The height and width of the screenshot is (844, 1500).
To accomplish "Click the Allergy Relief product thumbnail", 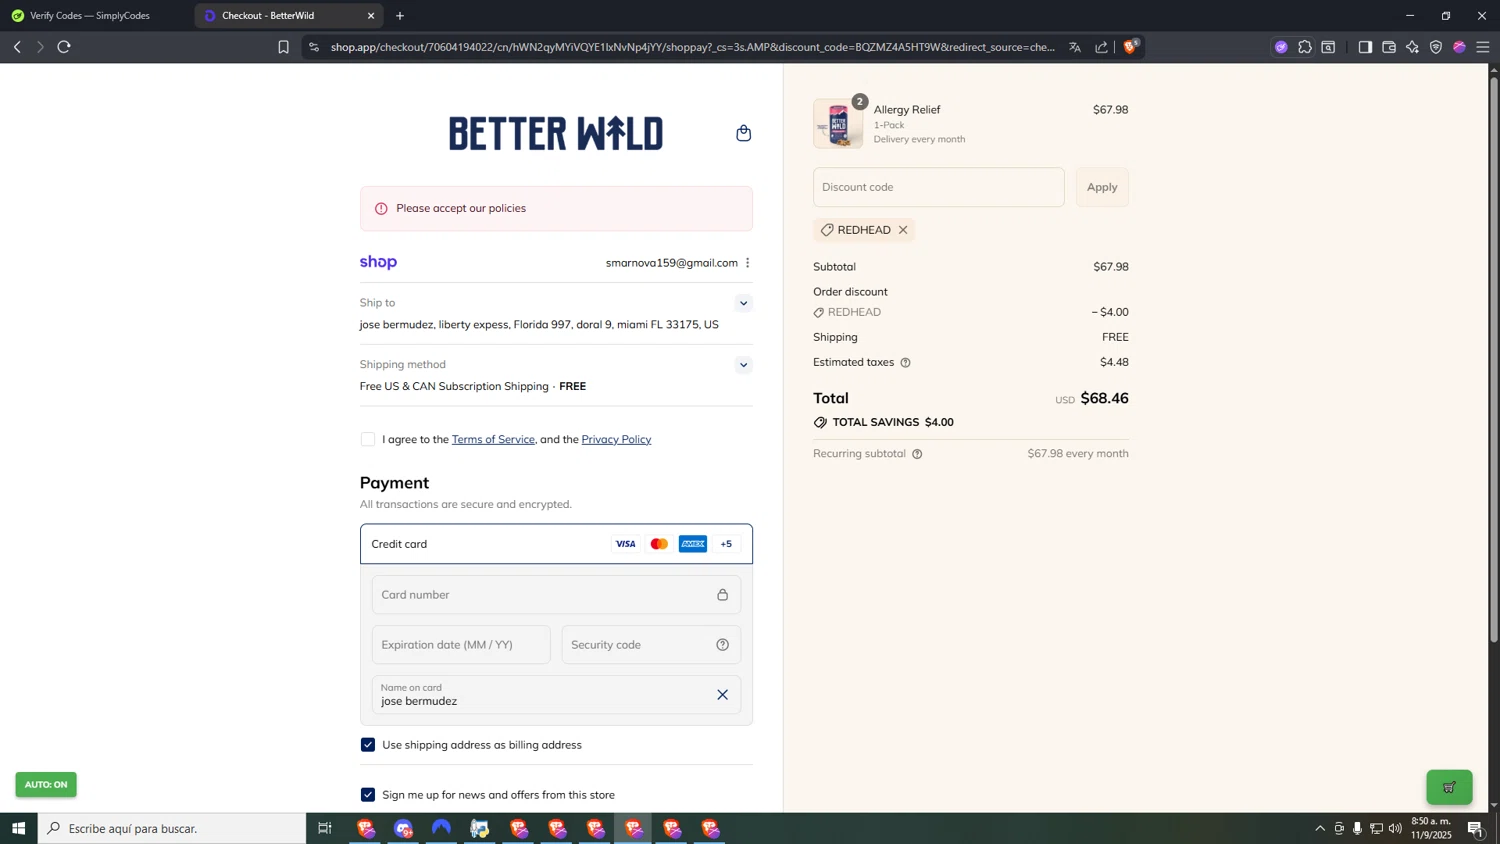I will [838, 124].
